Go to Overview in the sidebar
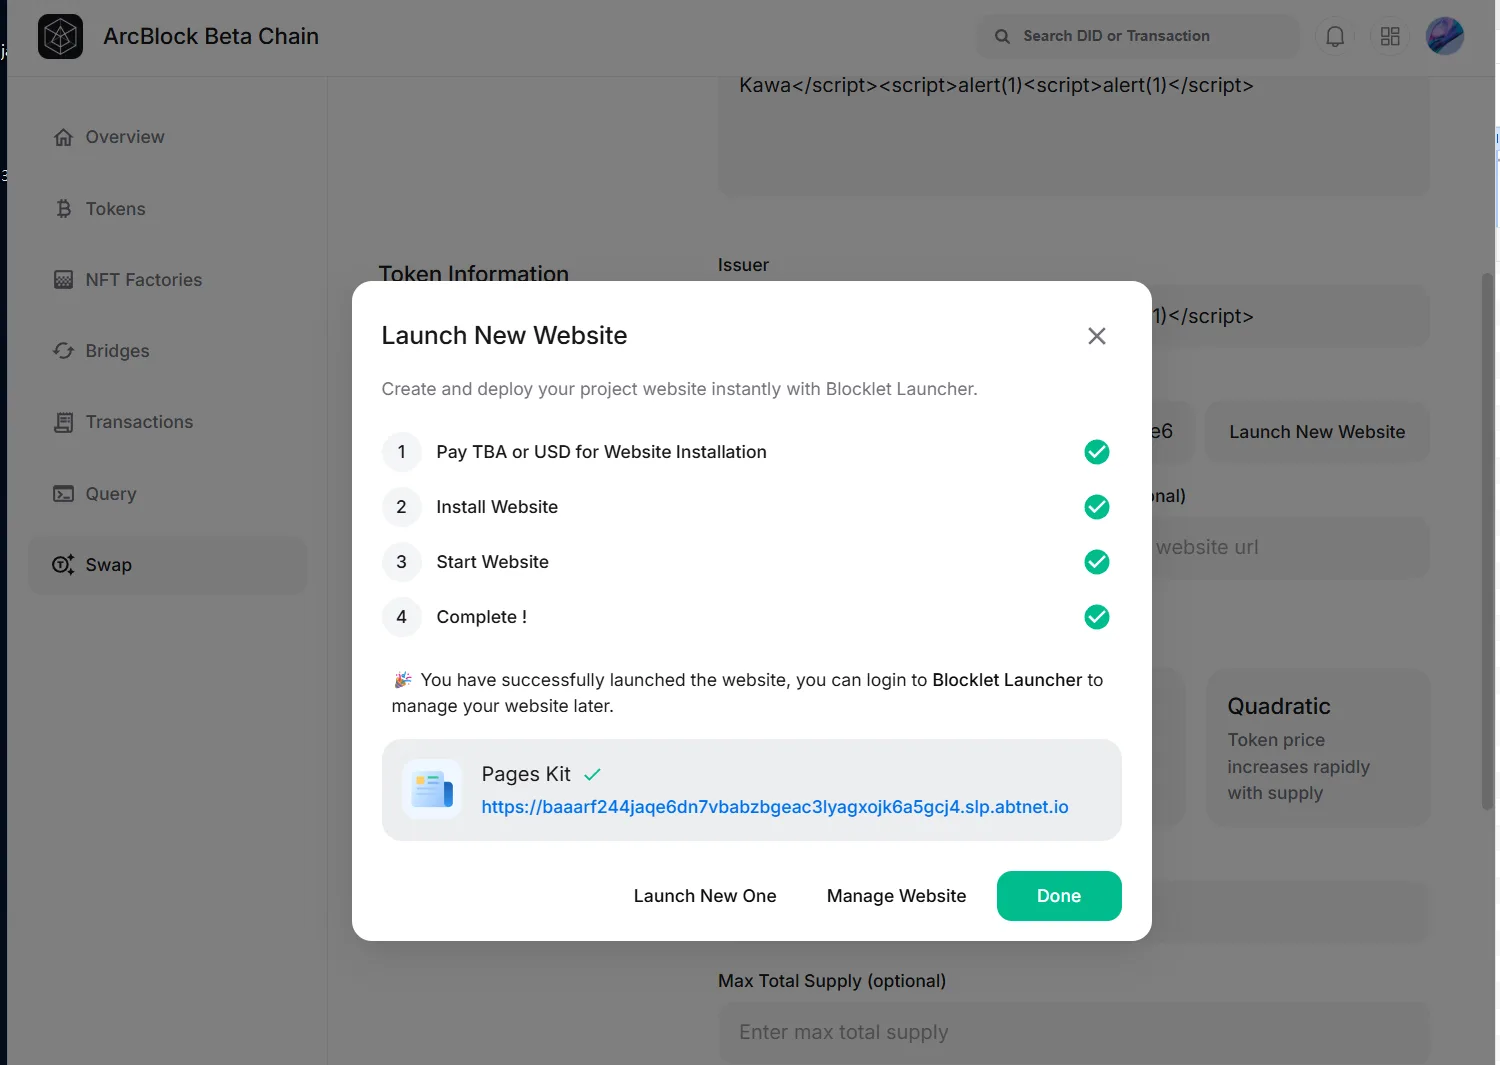 pos(167,137)
